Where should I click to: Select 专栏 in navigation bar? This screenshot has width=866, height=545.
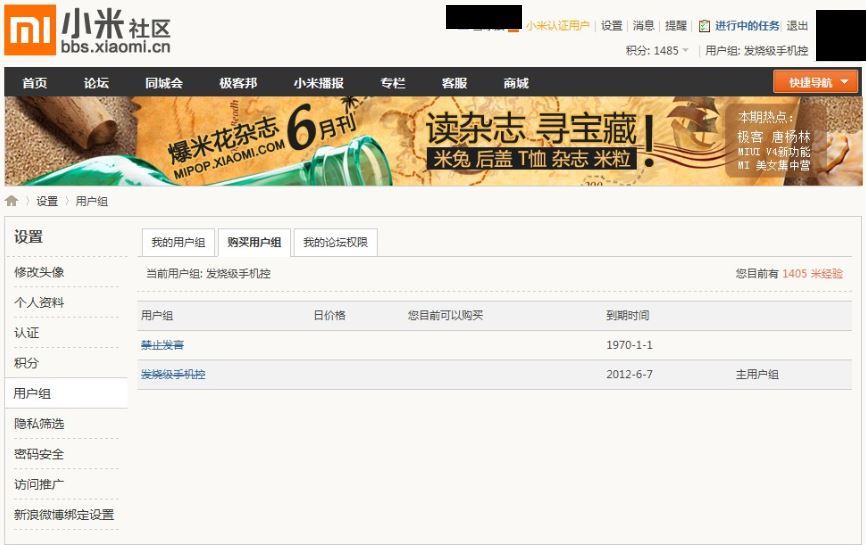tap(393, 83)
